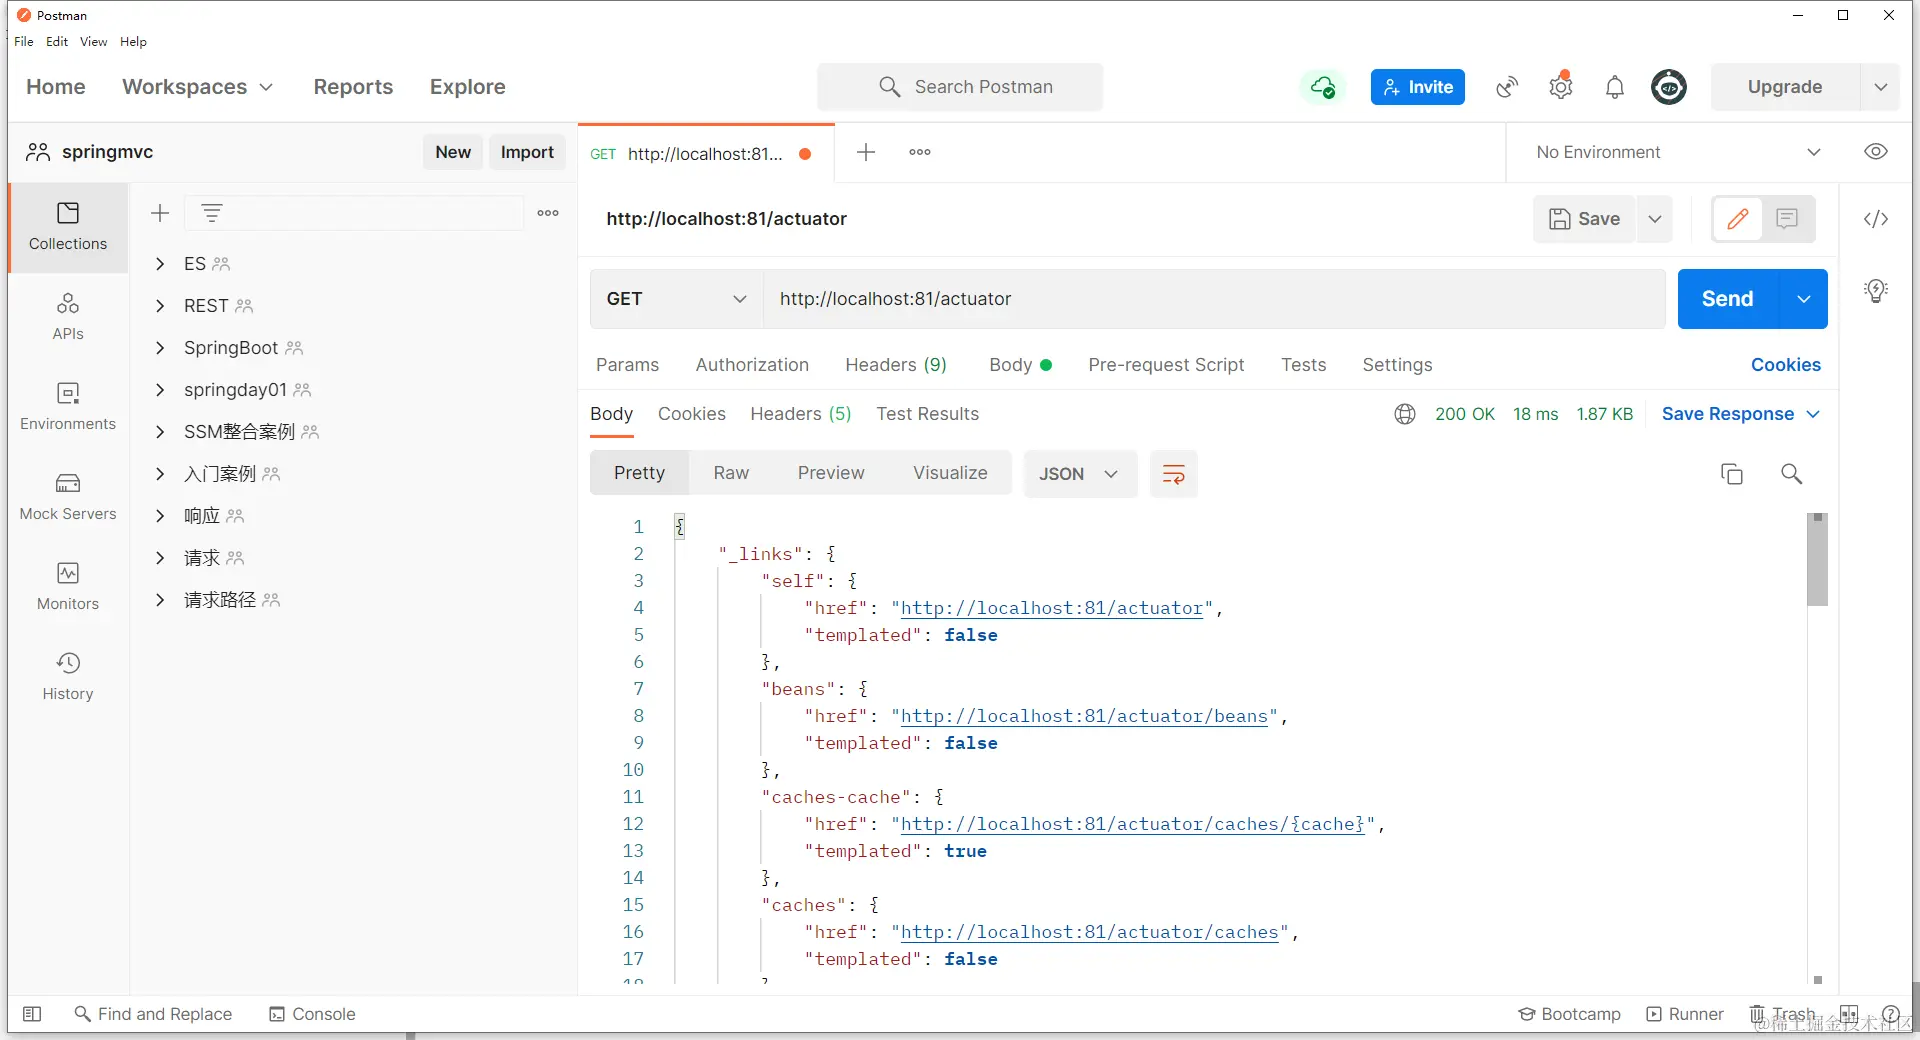Toggle the sidebar visibility in status bar
This screenshot has height=1040, width=1920.
(x=32, y=1014)
